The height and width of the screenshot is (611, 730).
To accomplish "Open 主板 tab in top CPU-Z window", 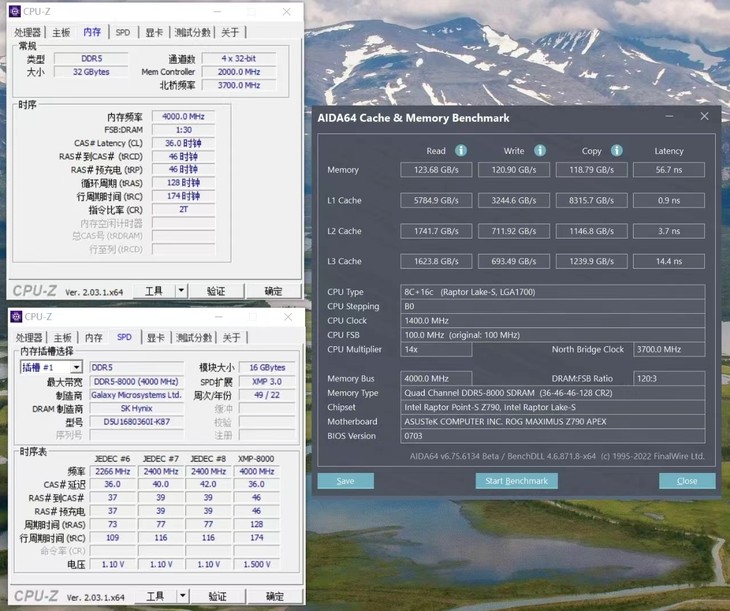I will click(61, 32).
